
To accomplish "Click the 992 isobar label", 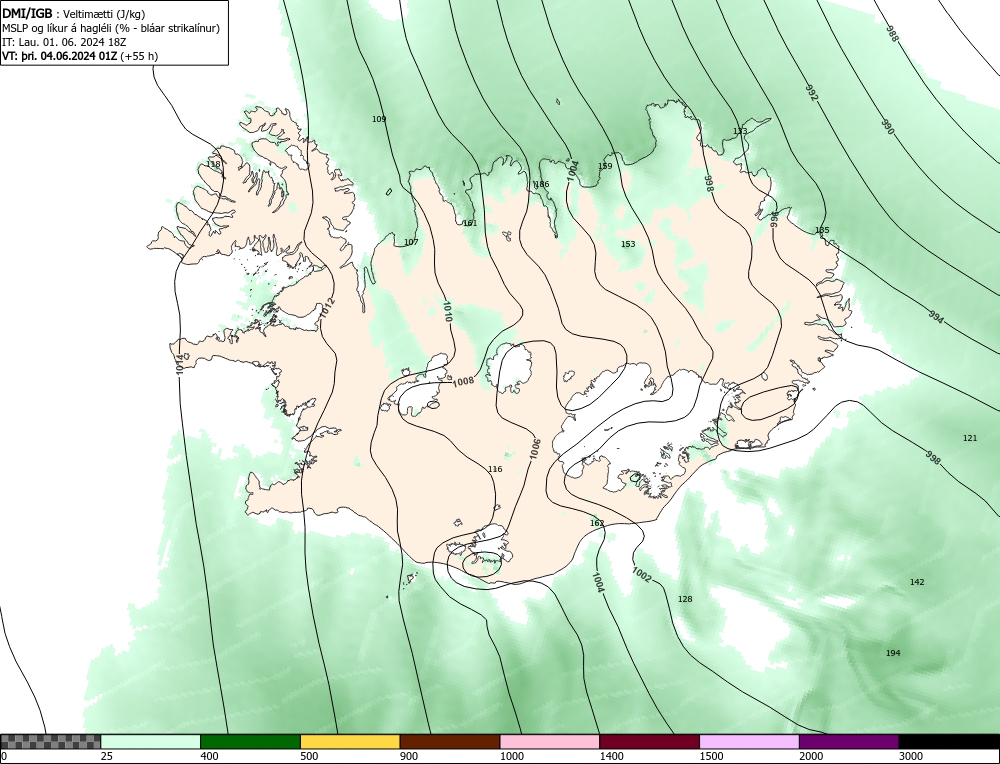I will (x=811, y=92).
